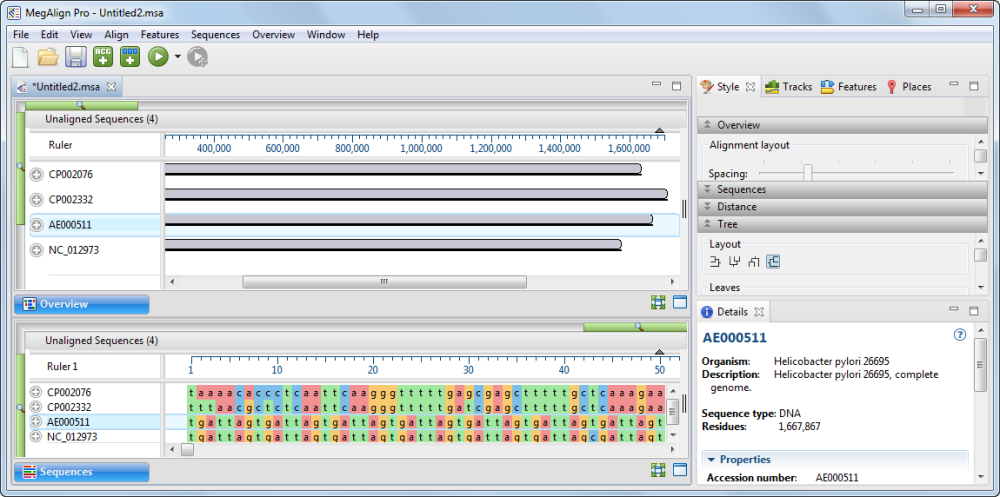Open the Edit menu
The height and width of the screenshot is (497, 1000).
click(50, 34)
